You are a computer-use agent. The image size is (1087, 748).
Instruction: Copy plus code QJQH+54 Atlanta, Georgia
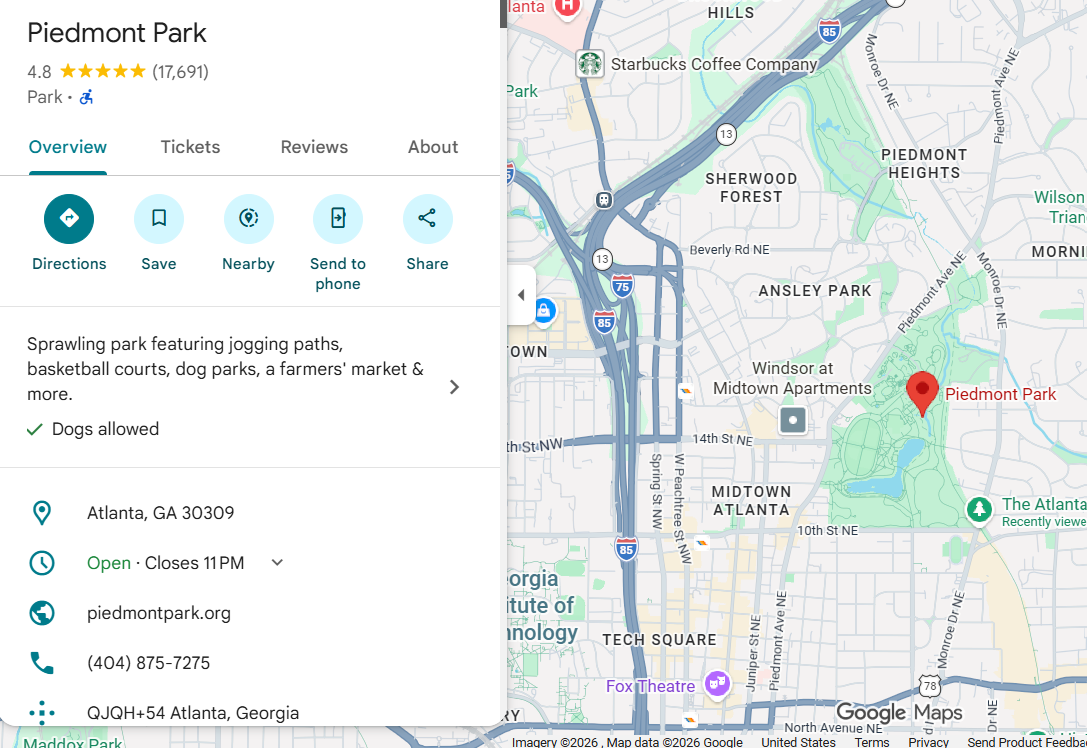click(x=193, y=713)
